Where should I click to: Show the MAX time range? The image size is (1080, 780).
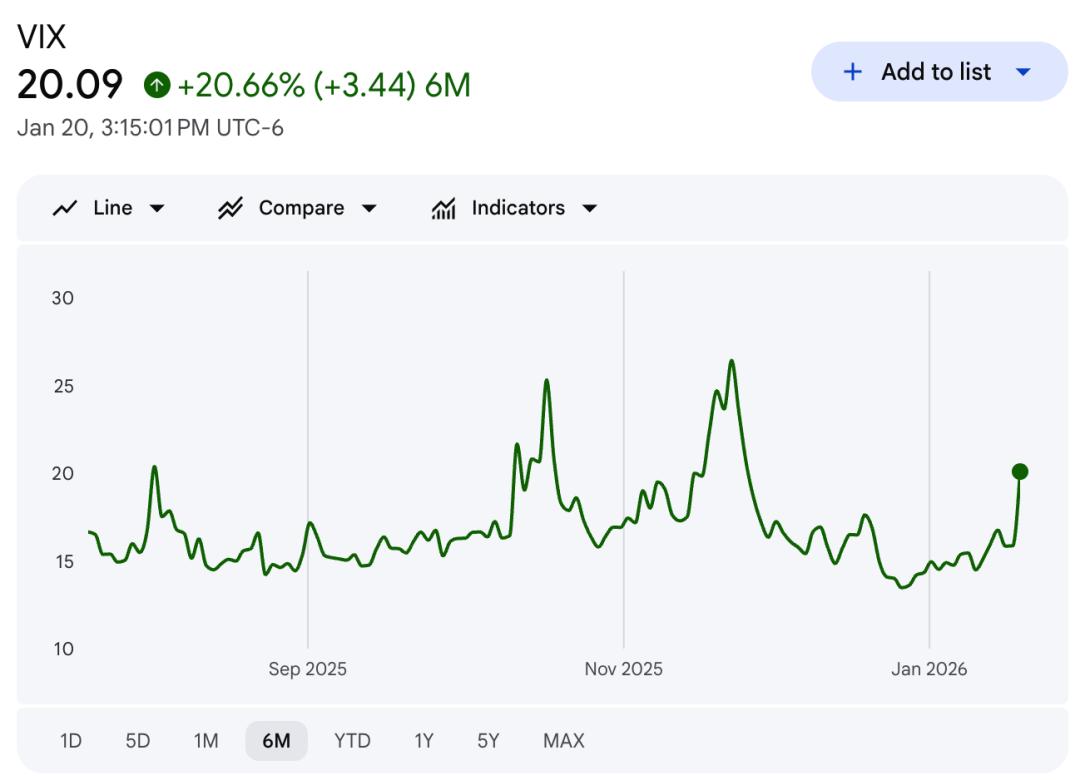[564, 741]
